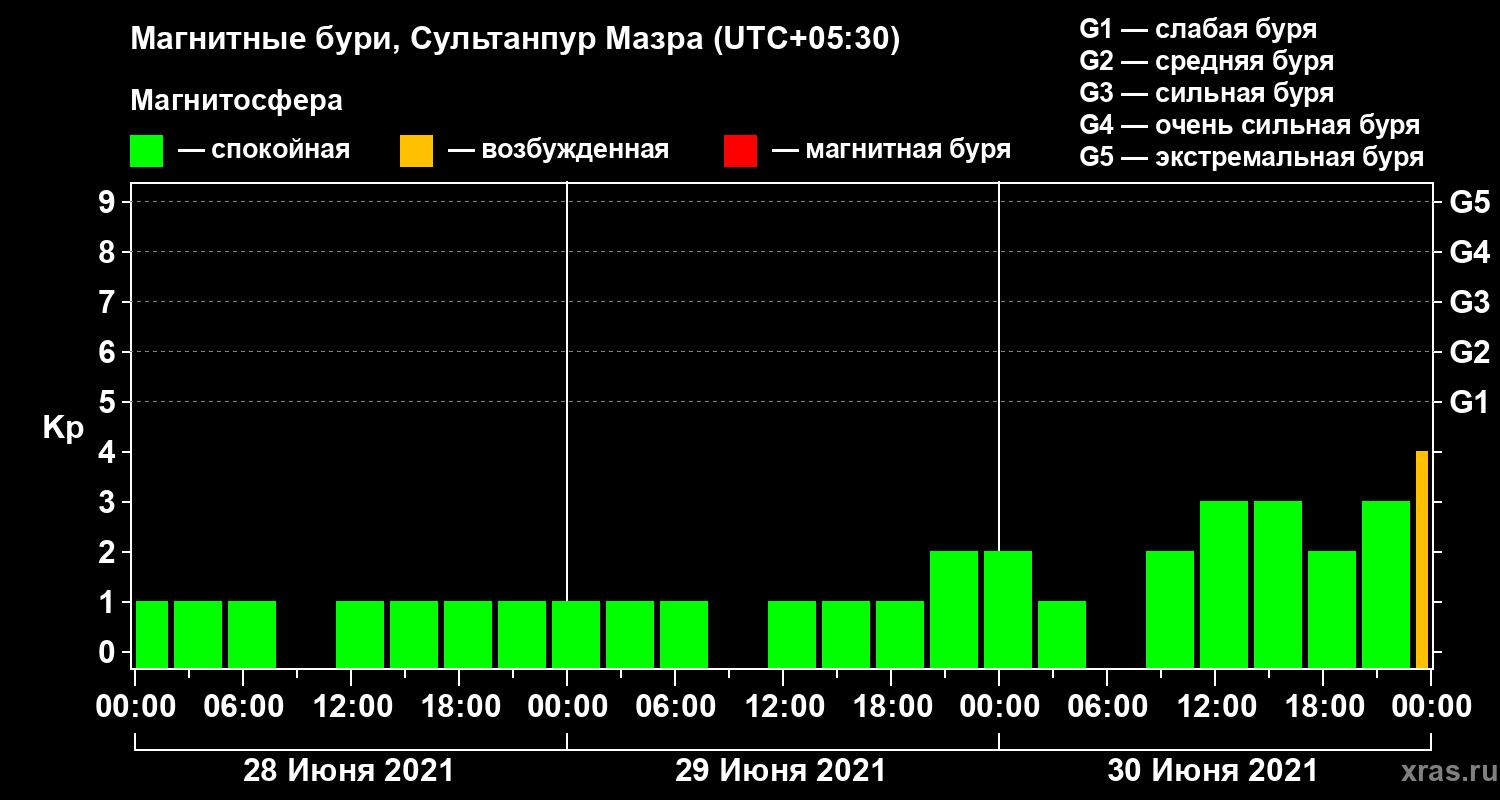This screenshot has width=1500, height=800.
Task: Click the right-axis 'G1' storm level label
Action: pos(1469,402)
